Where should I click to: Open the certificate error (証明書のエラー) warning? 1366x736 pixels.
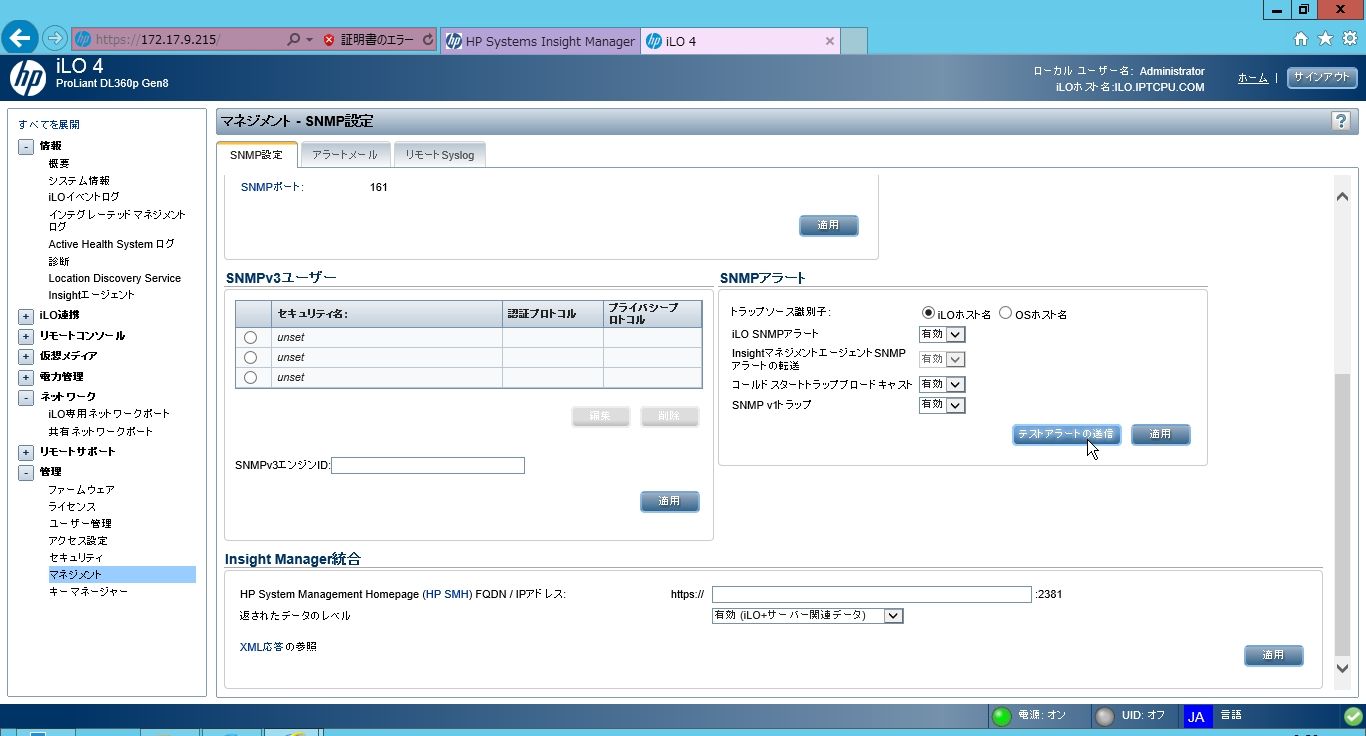click(367, 40)
